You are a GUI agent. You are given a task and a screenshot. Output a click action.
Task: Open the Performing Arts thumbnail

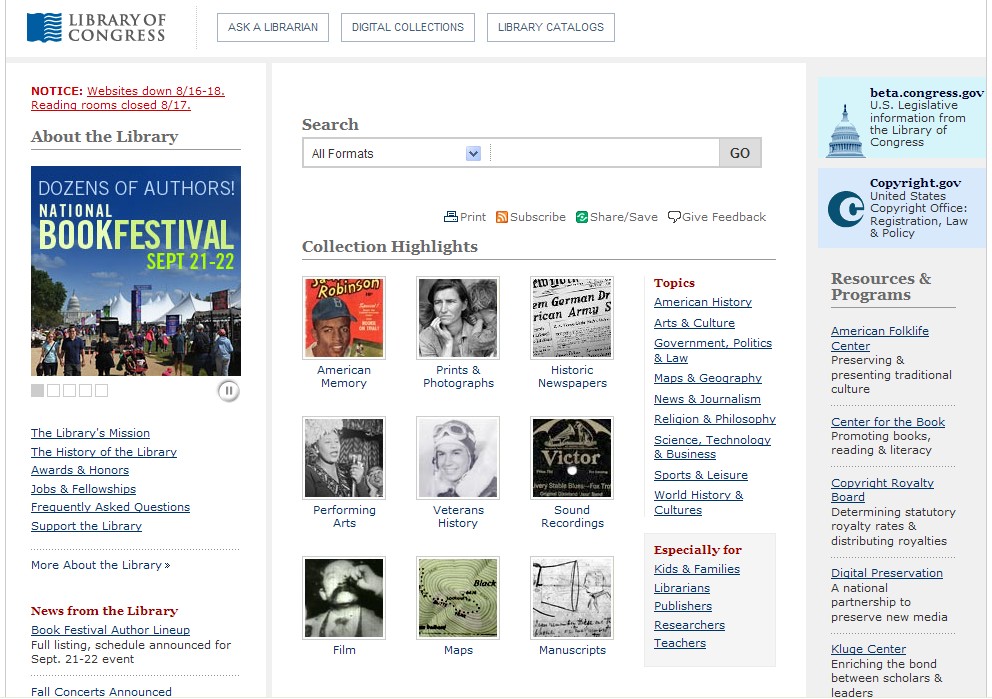[344, 457]
